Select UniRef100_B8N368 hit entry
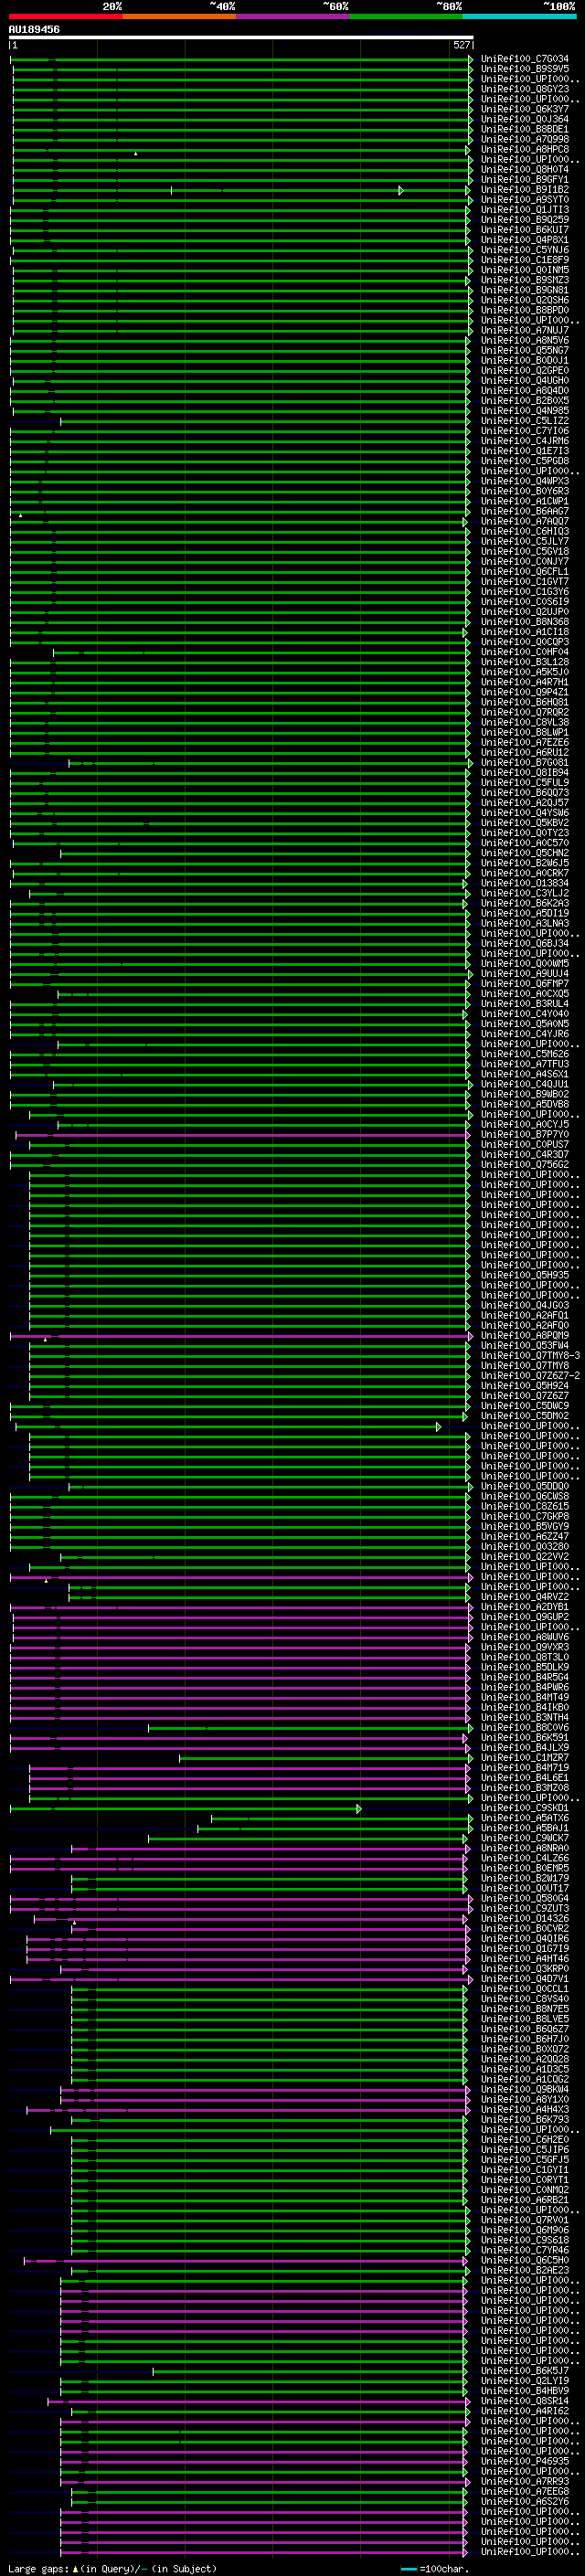 click(525, 622)
